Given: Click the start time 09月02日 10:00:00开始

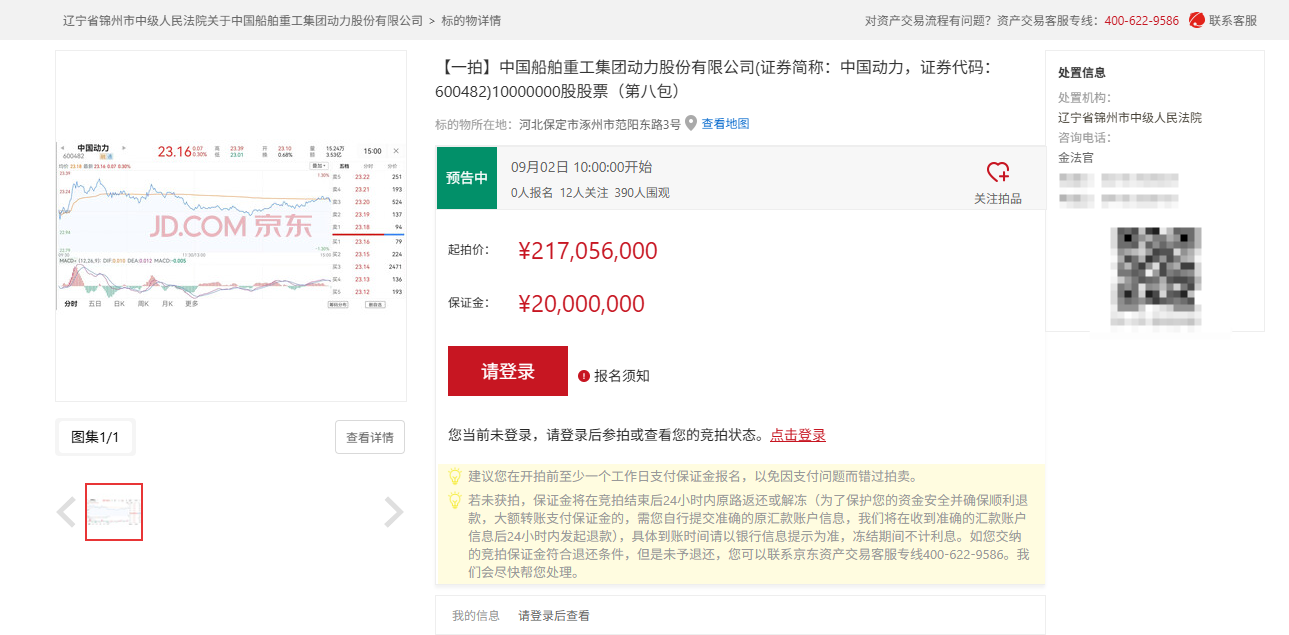Looking at the screenshot, I should coord(581,167).
